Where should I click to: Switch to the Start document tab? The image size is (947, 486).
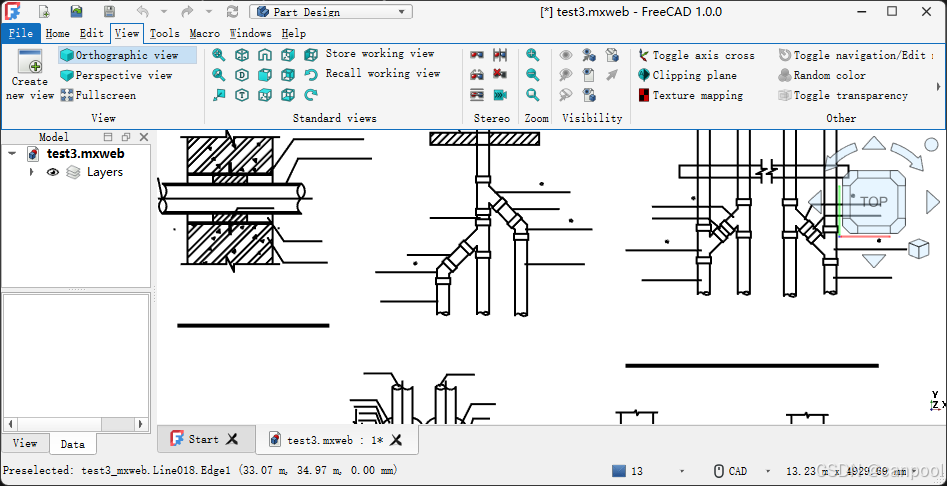205,439
